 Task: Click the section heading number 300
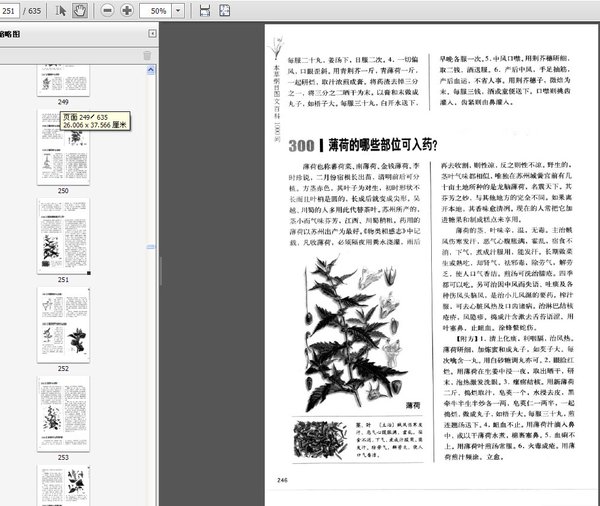[301, 146]
